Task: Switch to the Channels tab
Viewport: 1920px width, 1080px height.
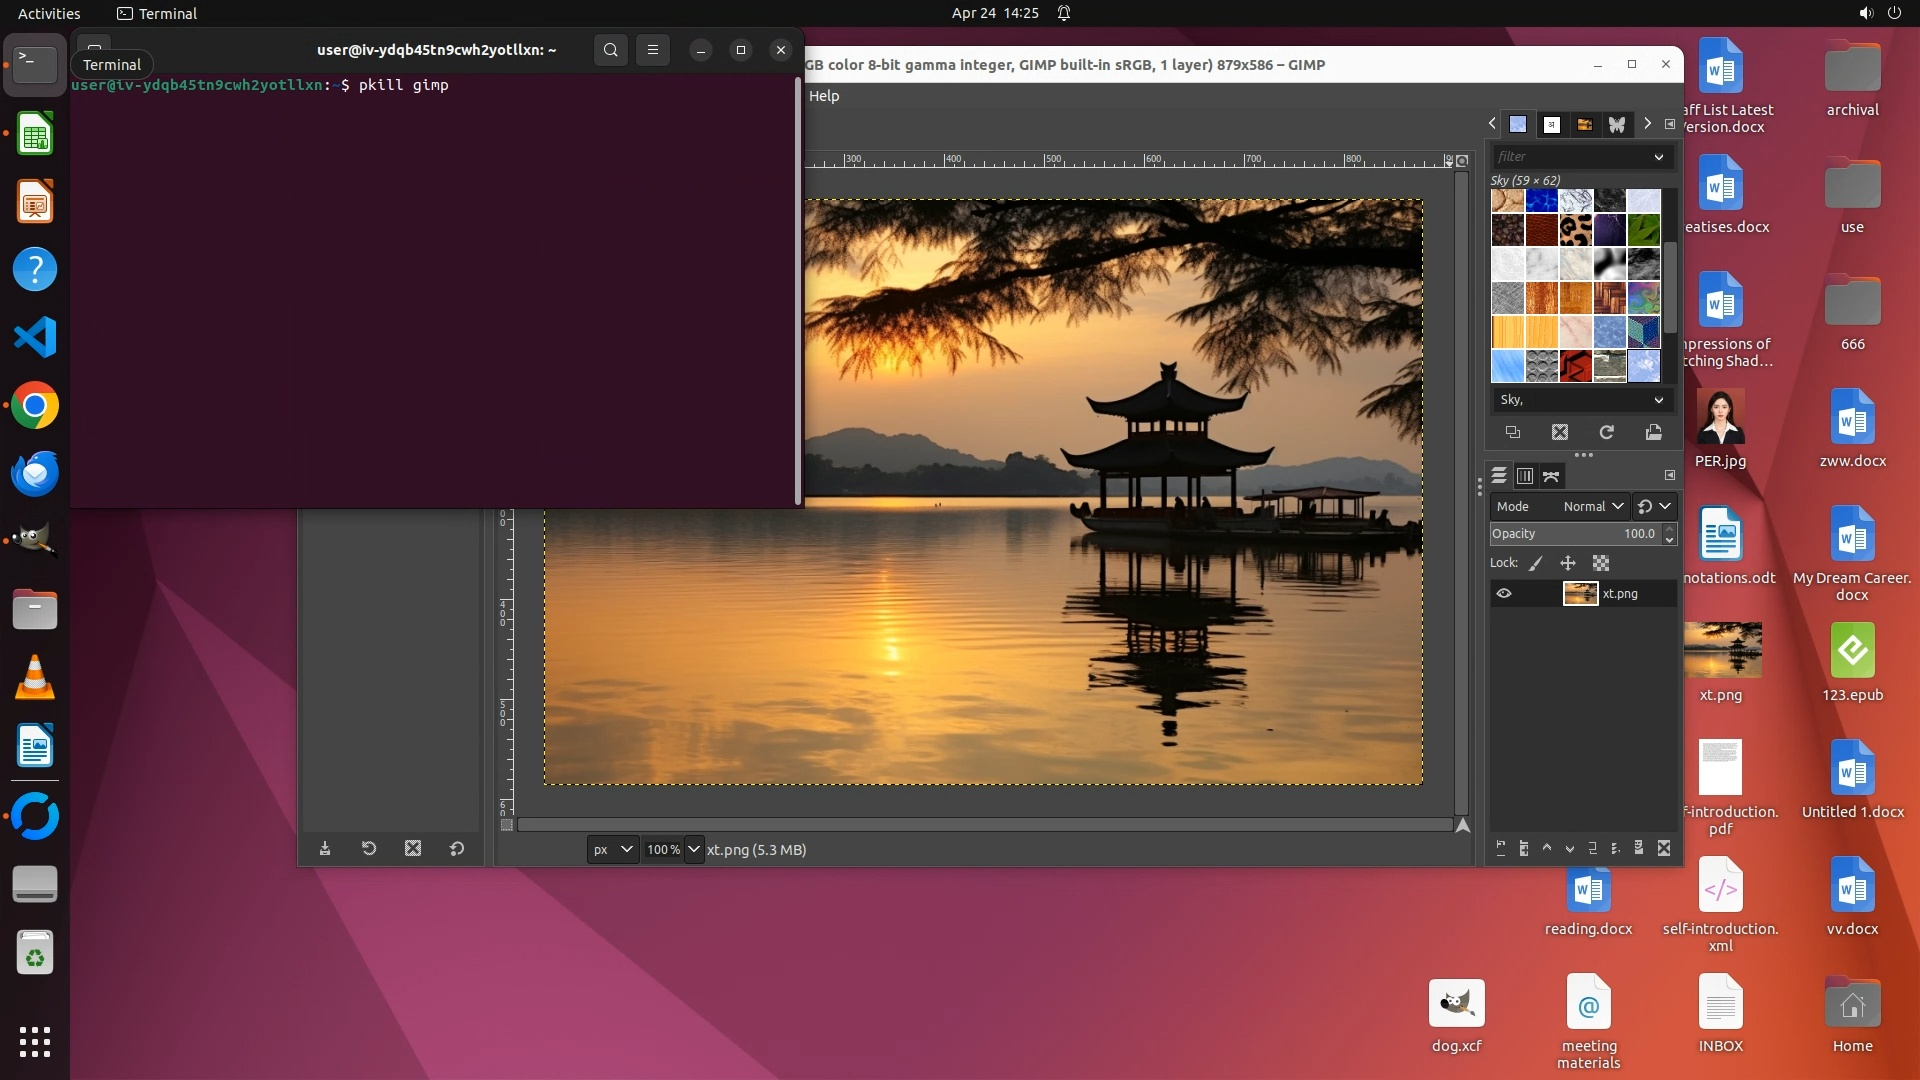Action: [x=1524, y=476]
